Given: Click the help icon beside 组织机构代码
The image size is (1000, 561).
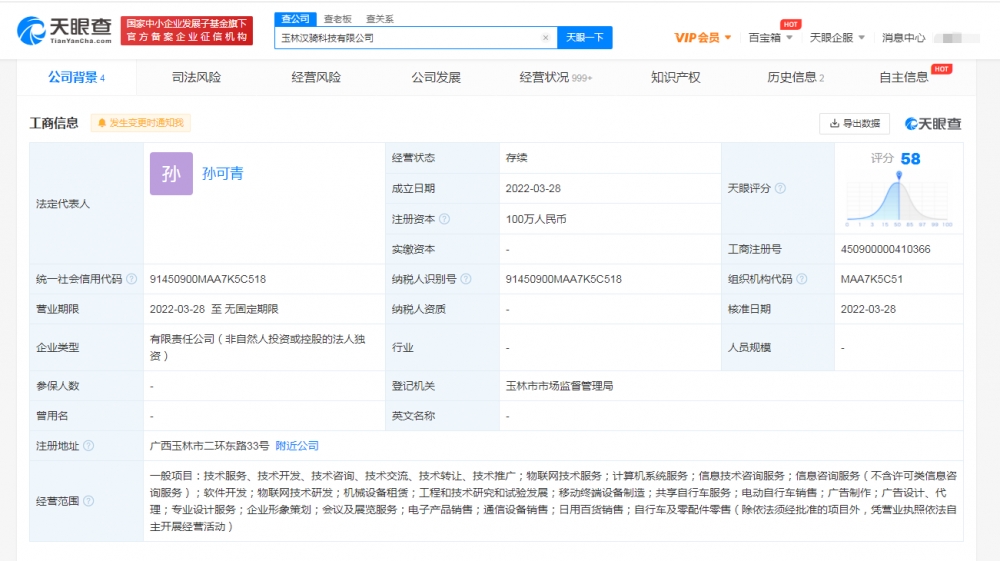Looking at the screenshot, I should tap(802, 279).
